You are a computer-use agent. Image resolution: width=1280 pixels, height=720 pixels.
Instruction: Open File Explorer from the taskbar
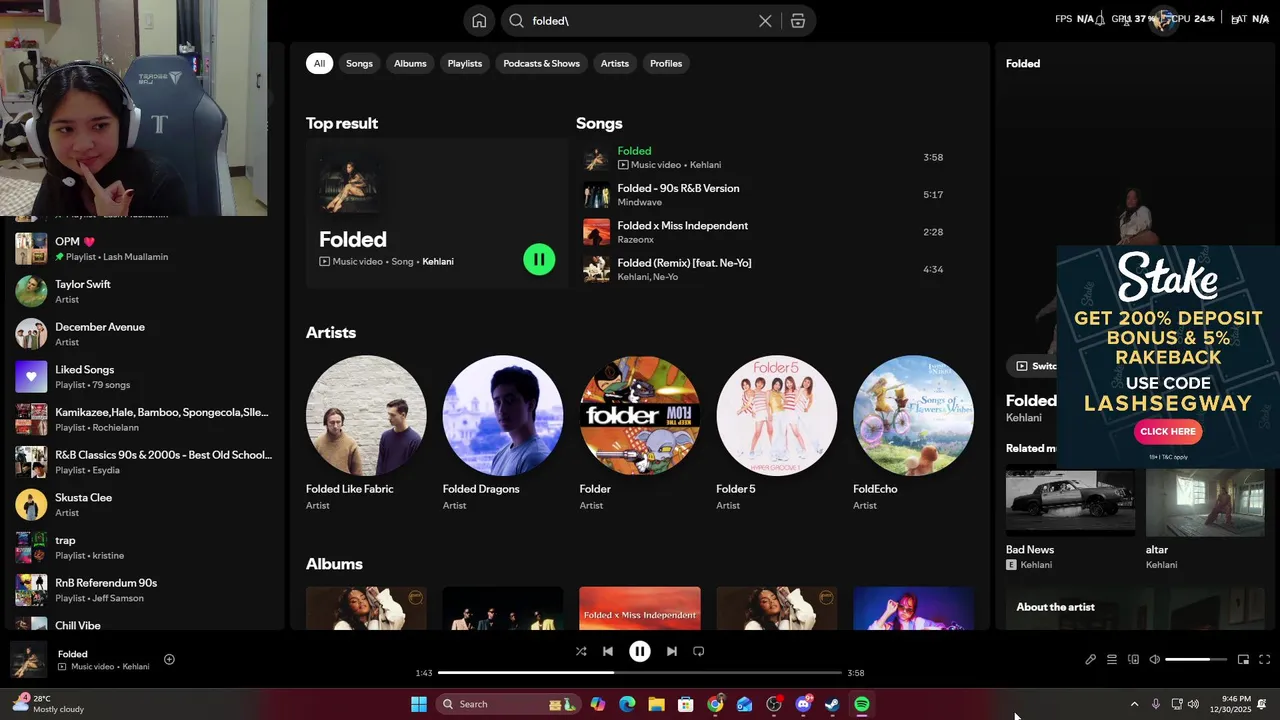click(x=656, y=704)
